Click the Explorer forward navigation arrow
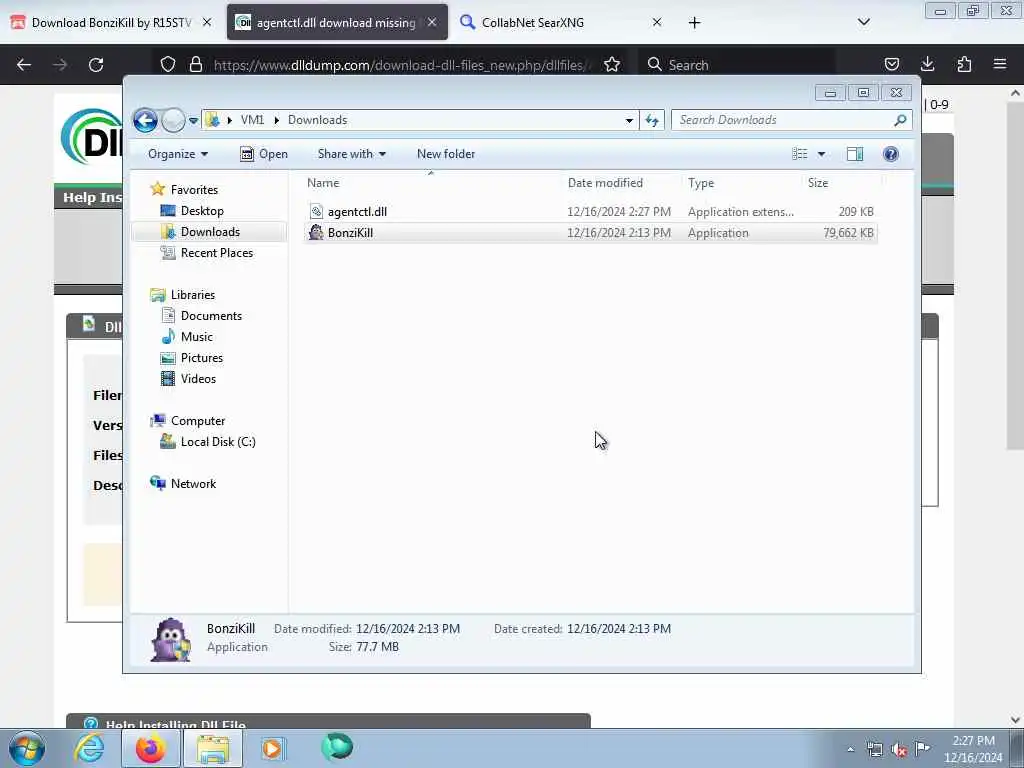This screenshot has width=1024, height=768. [x=173, y=120]
